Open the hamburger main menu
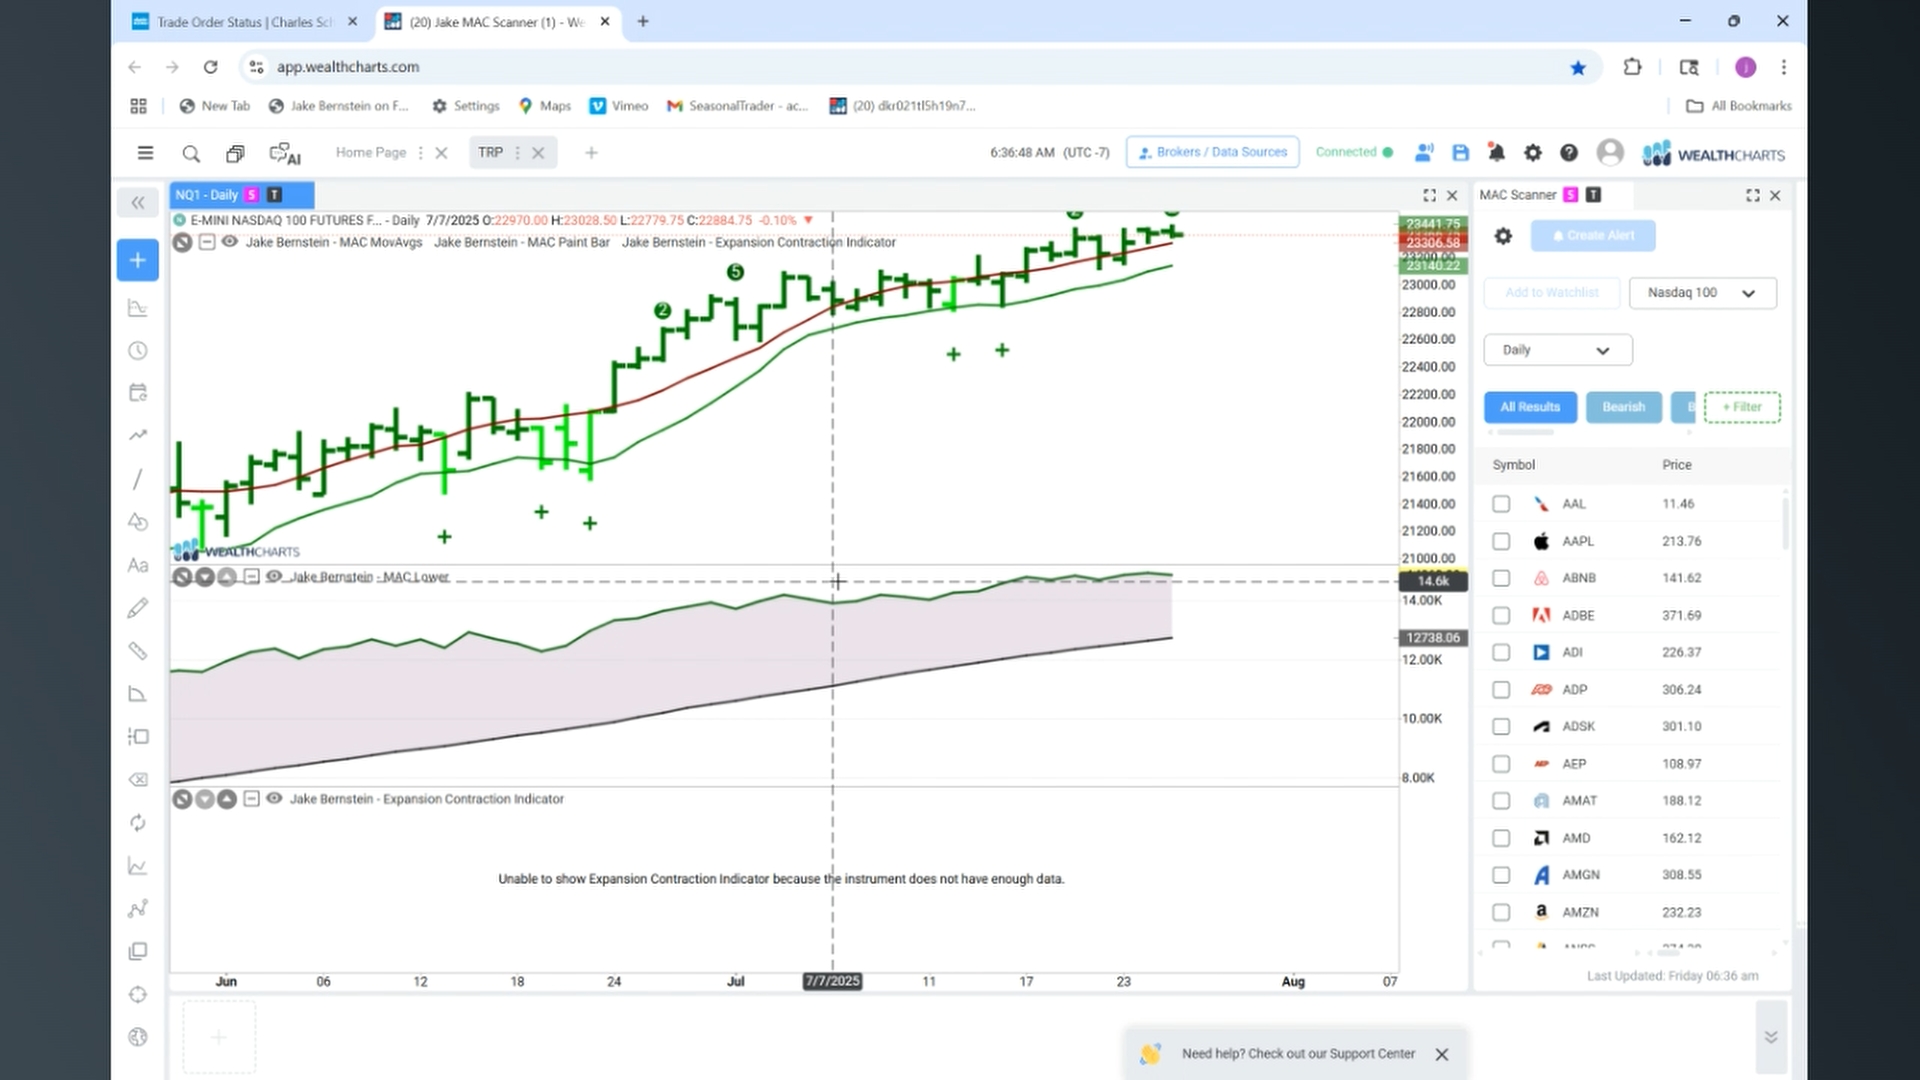 pos(145,153)
